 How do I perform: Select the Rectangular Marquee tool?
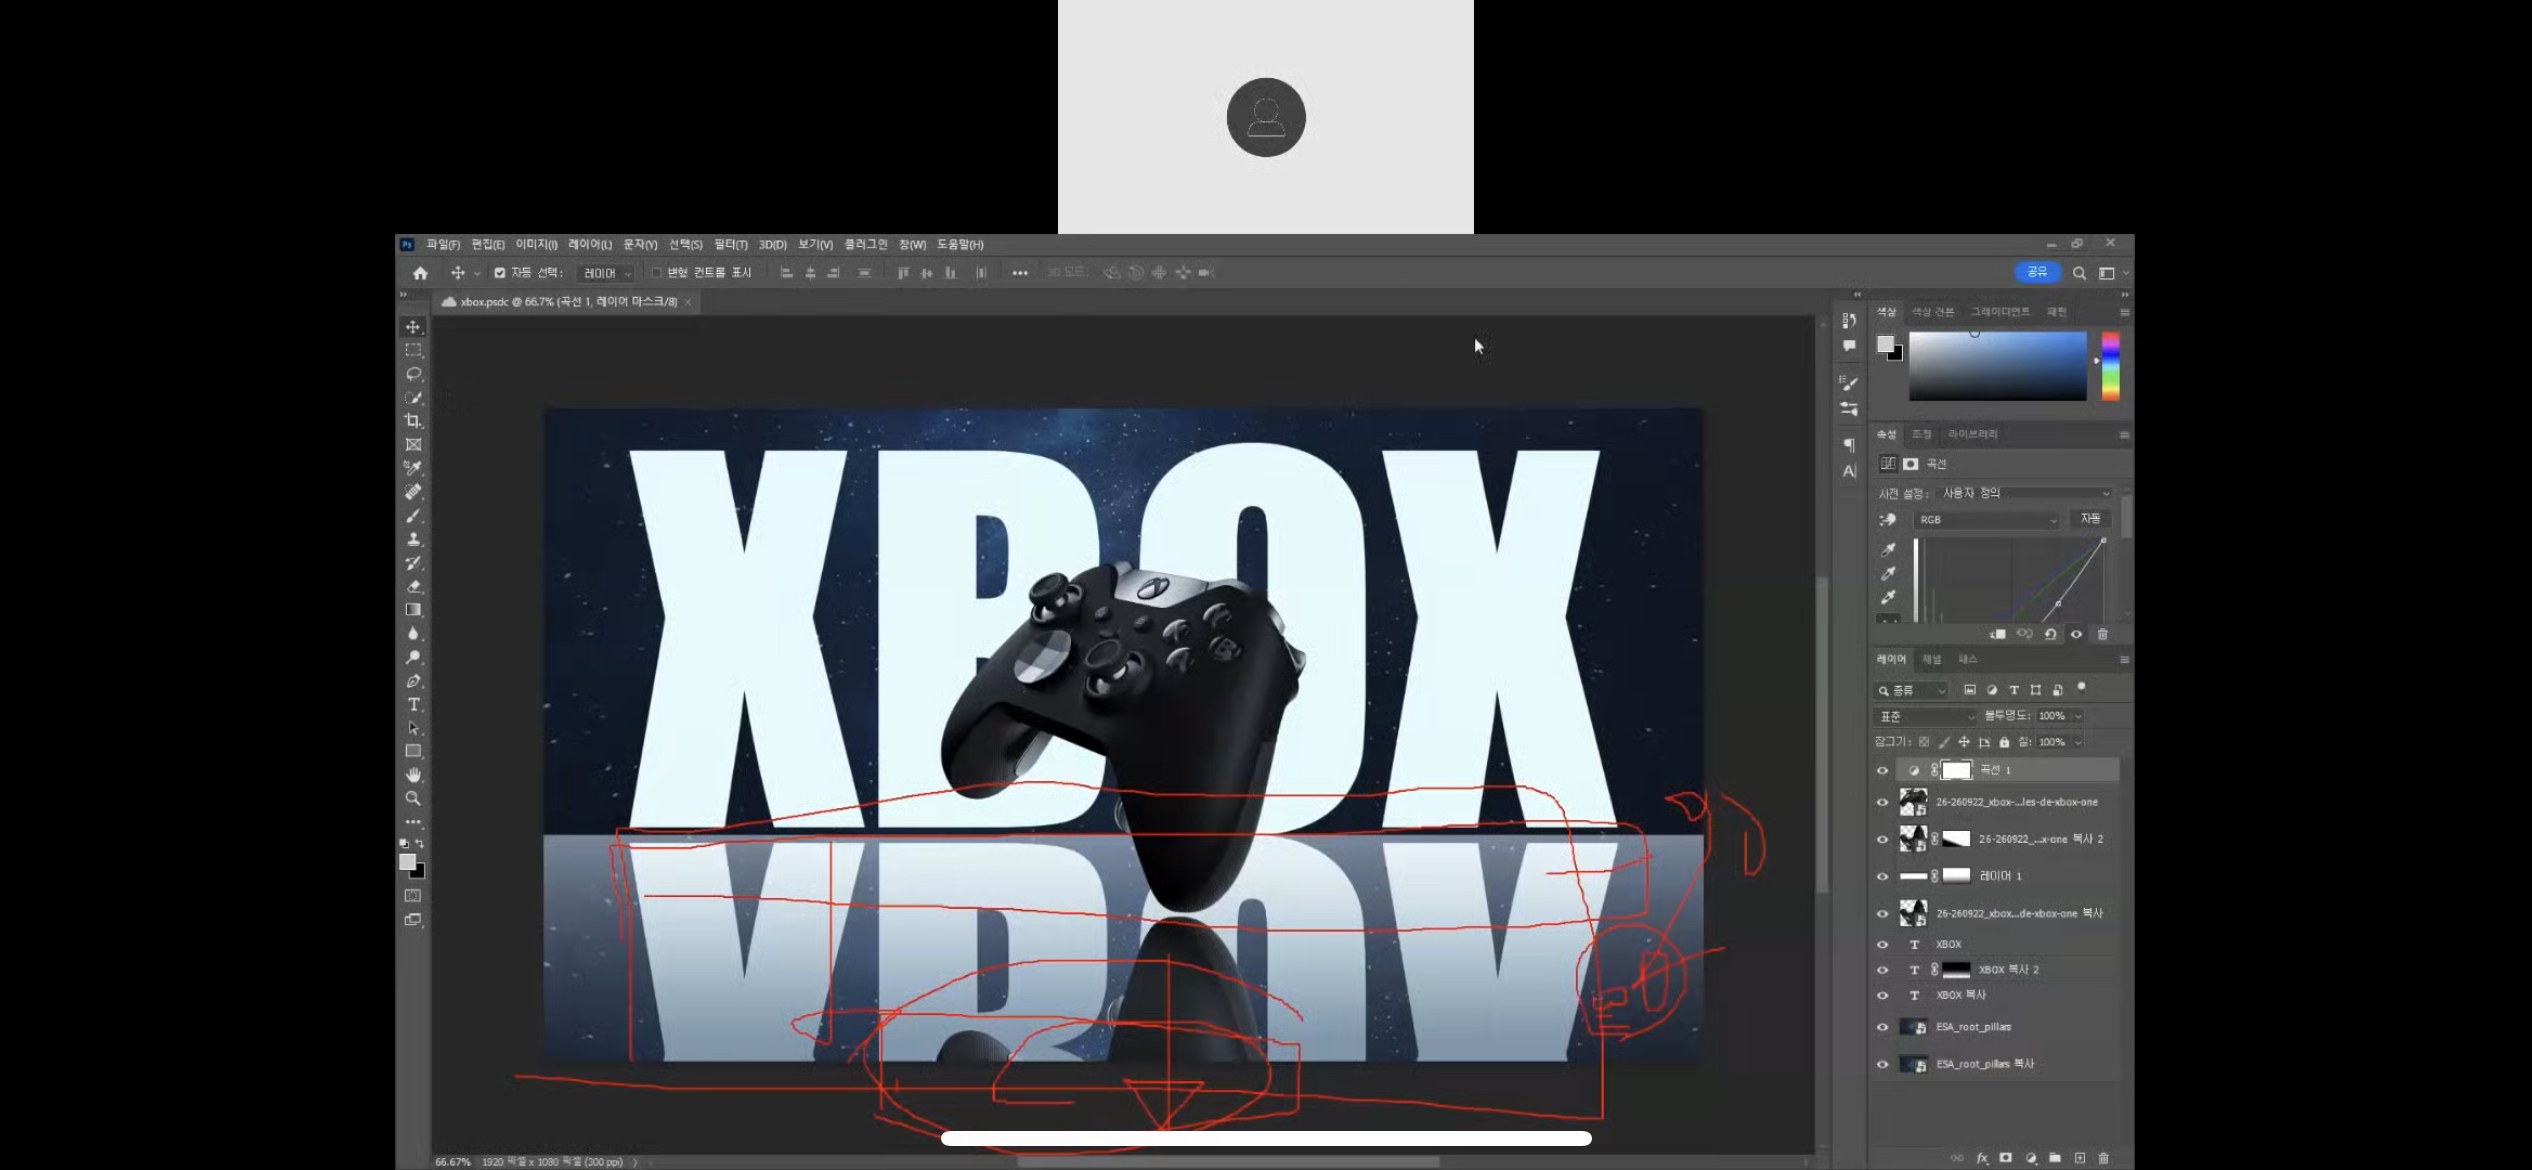pyautogui.click(x=413, y=350)
